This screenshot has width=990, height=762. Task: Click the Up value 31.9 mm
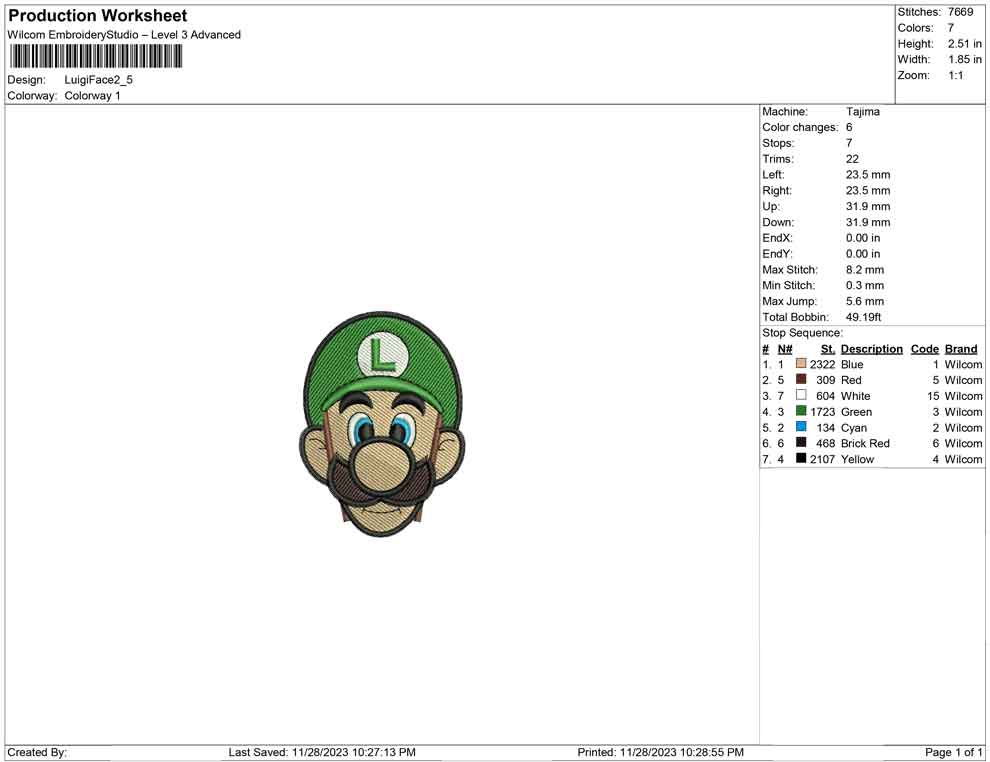868,206
